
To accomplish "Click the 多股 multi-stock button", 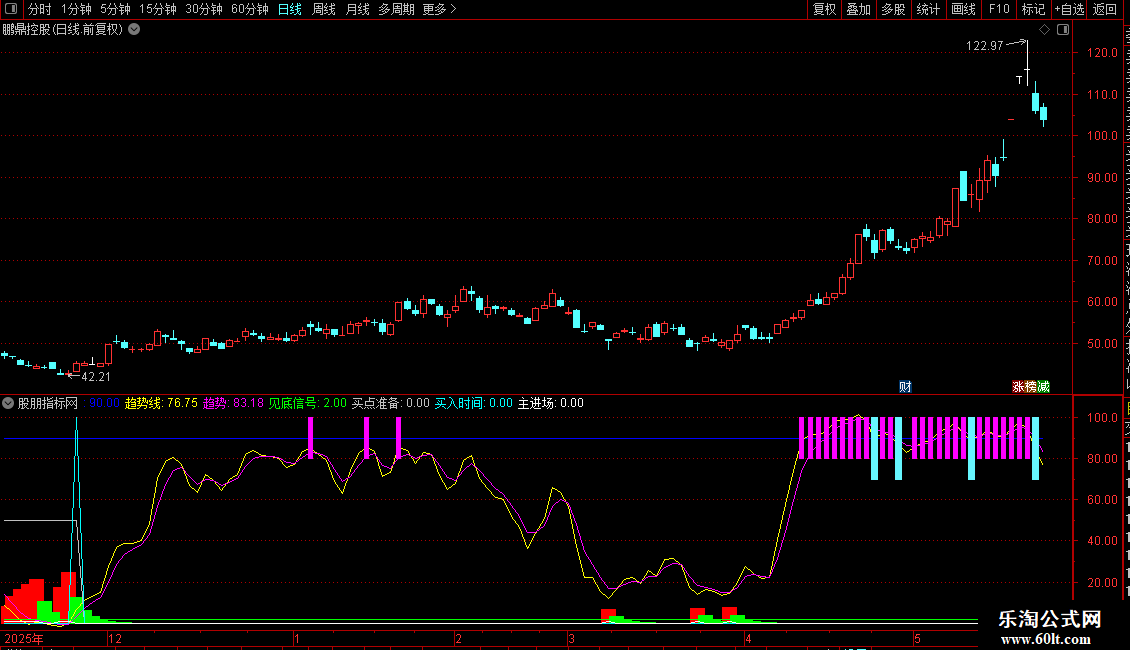I will (893, 9).
